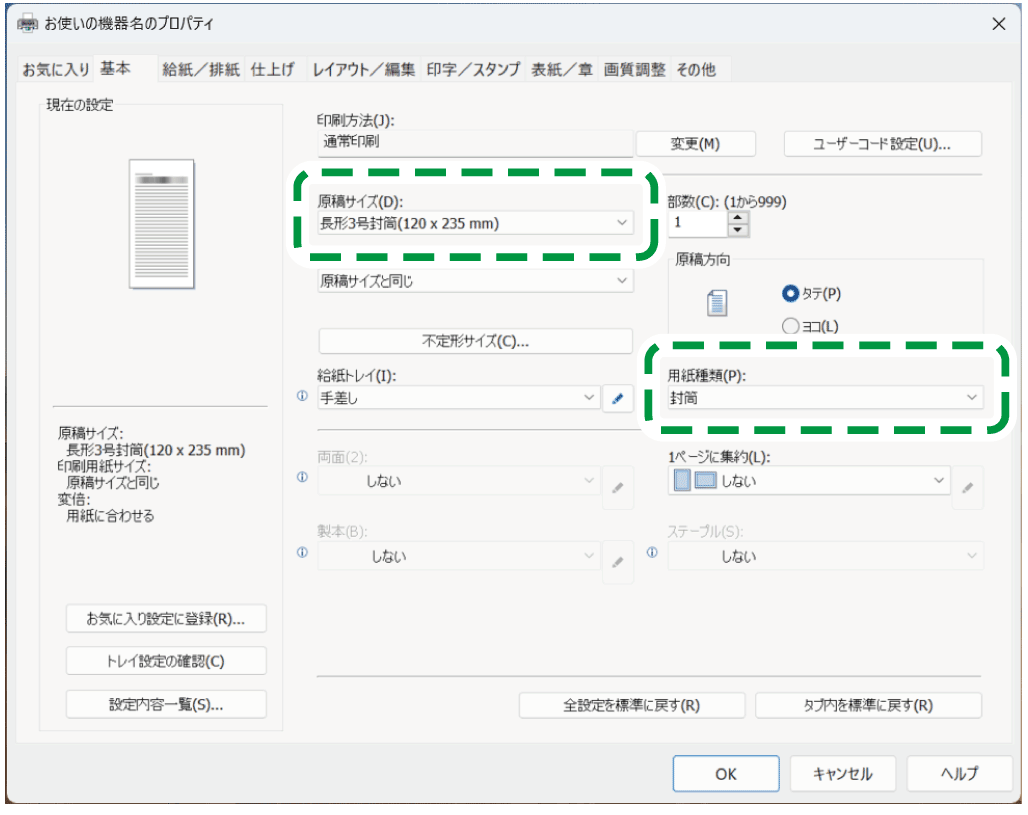Screen dimensions: 1028x815
Task: Increase copies with the 部数 up arrow
Action: (x=738, y=216)
